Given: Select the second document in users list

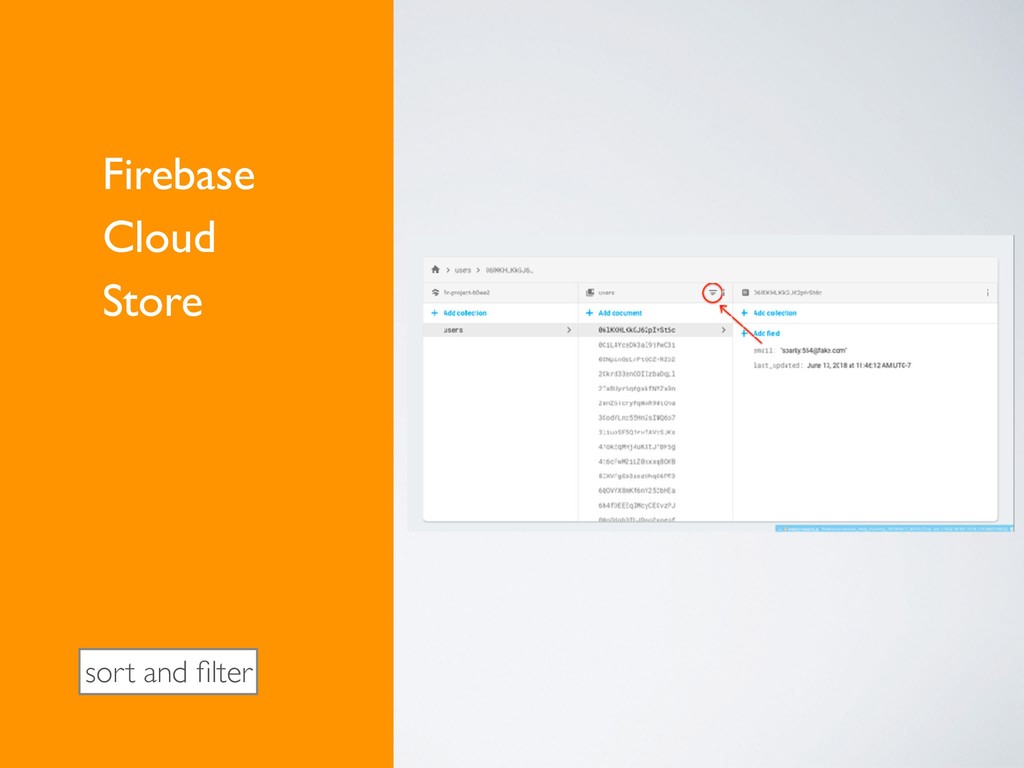Looking at the screenshot, I should [x=637, y=345].
